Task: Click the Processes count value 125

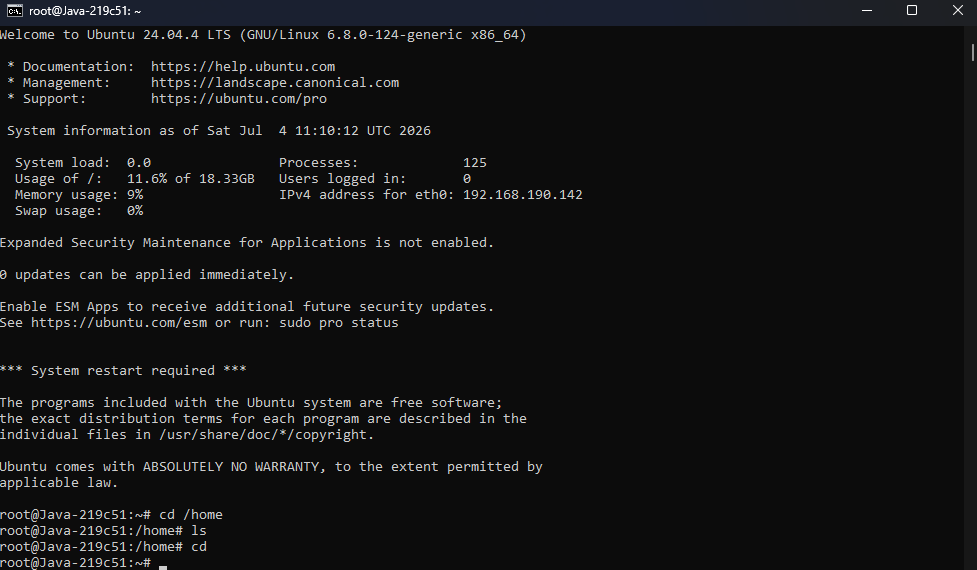Action: click(x=475, y=163)
